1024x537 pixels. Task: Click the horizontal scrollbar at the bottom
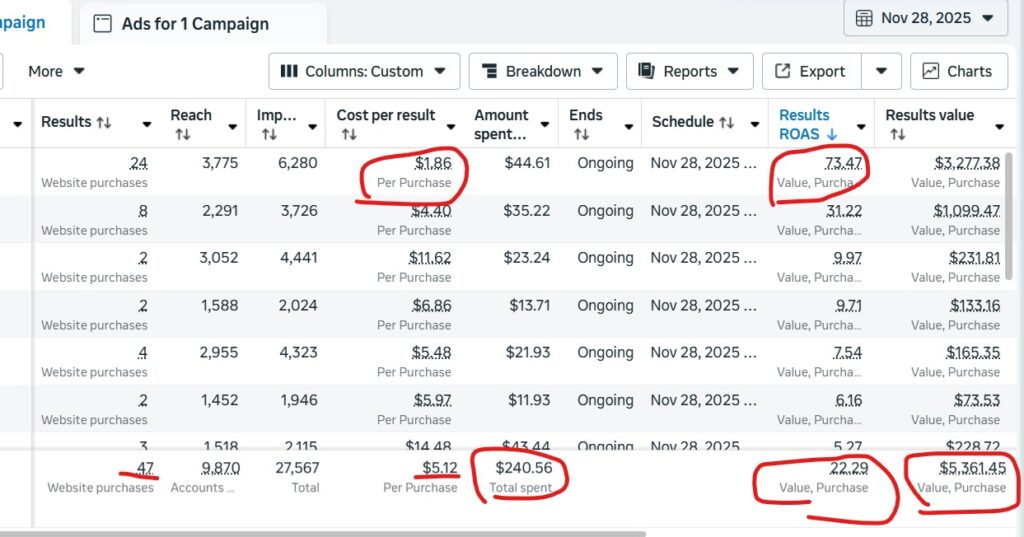click(x=400, y=532)
